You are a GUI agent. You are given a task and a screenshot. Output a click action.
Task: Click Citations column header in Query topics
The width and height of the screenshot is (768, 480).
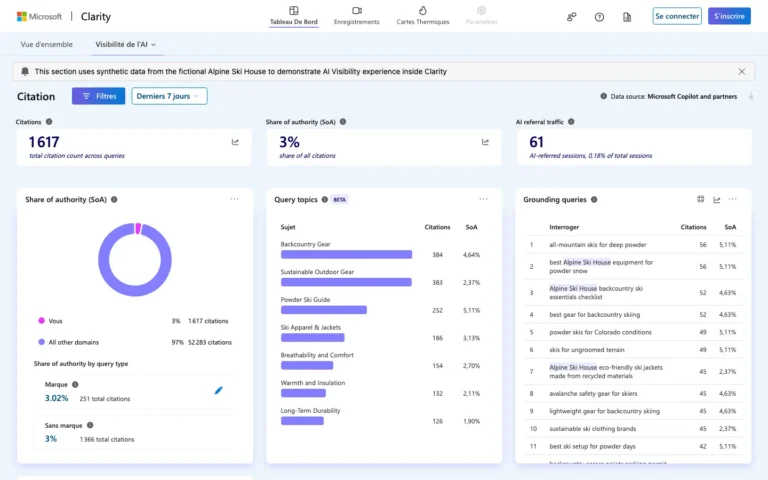pyautogui.click(x=437, y=227)
